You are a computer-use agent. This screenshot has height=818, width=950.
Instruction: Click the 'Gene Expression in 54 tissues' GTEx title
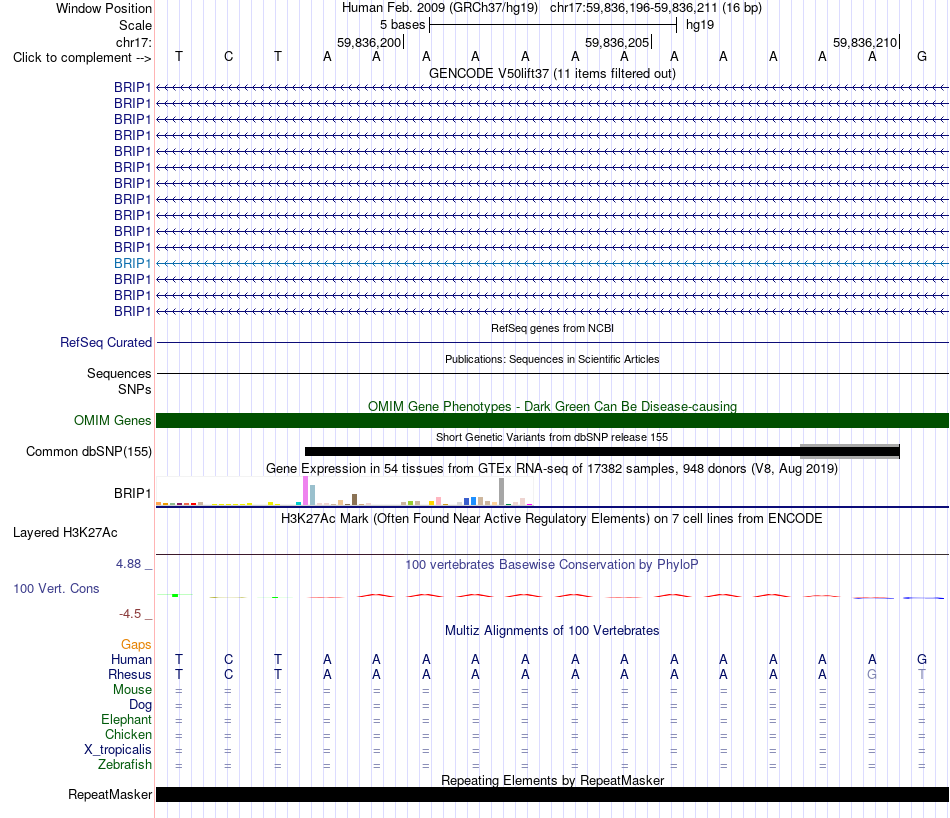552,468
